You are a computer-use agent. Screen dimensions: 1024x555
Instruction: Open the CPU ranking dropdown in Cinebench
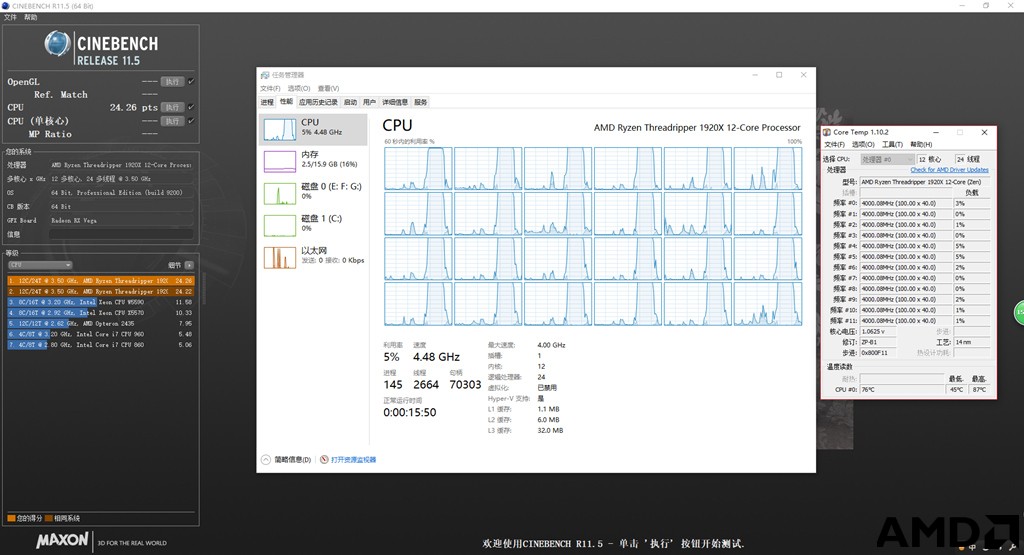pyautogui.click(x=40, y=265)
